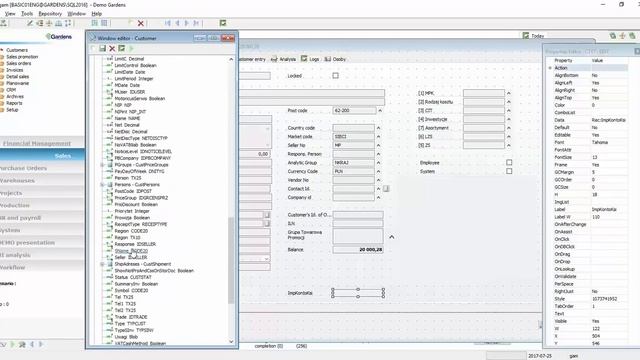Click the green check icon in Window editor toolbar
The width and height of the screenshot is (640, 360).
pyautogui.click(x=122, y=49)
